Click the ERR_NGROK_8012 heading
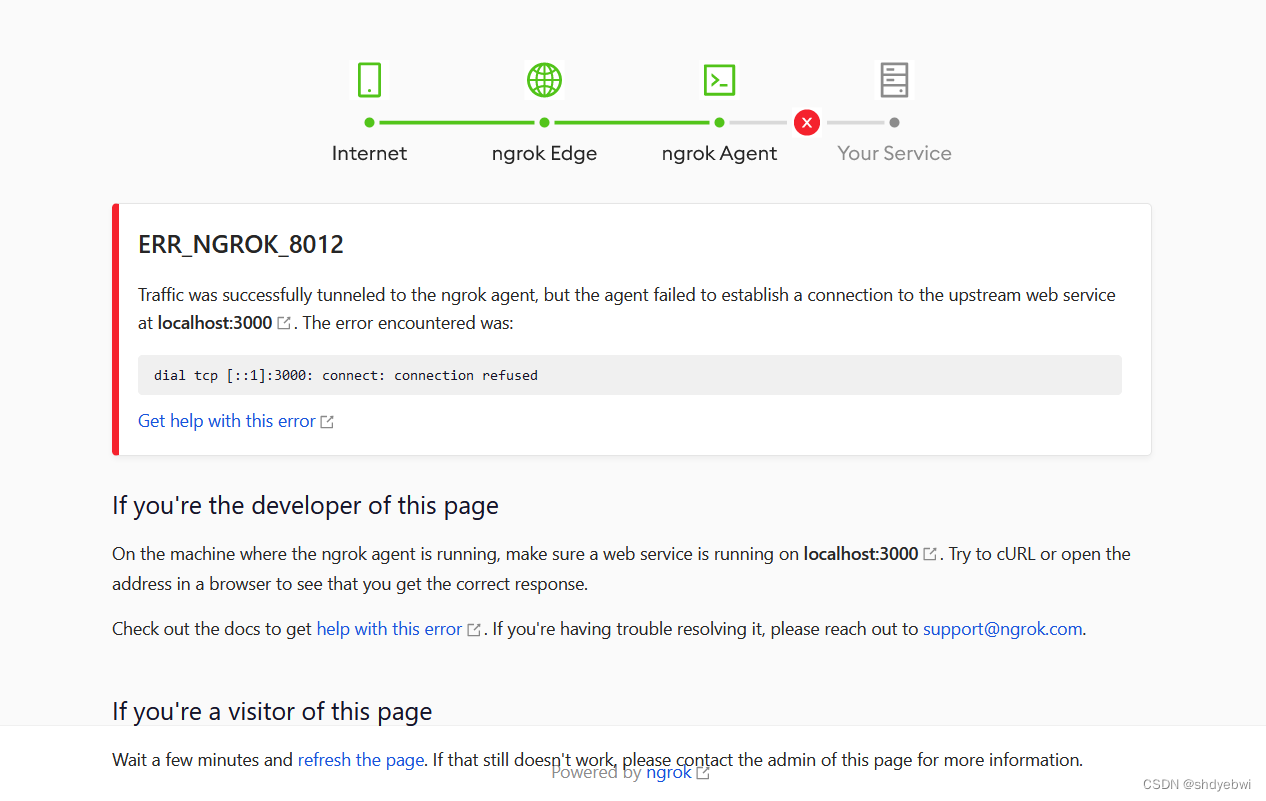 tap(241, 245)
